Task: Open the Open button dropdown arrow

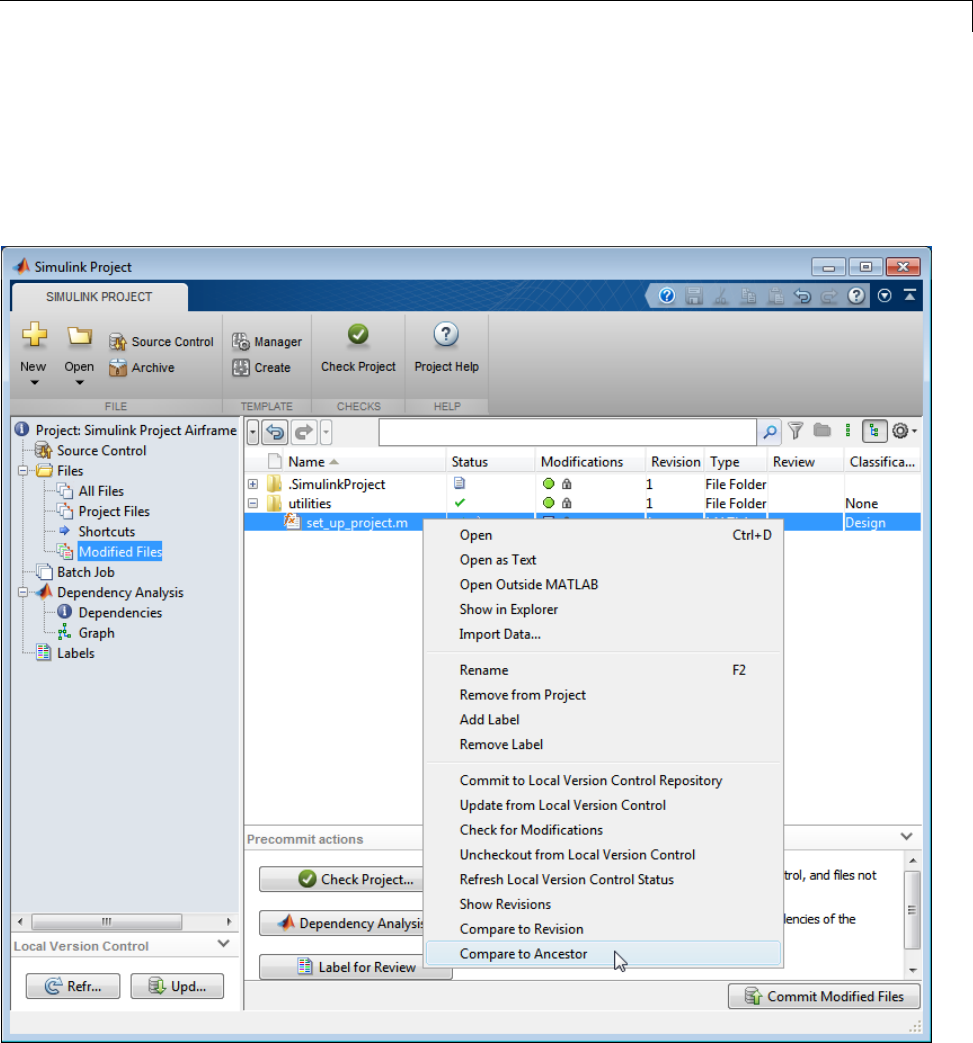Action: click(x=79, y=383)
